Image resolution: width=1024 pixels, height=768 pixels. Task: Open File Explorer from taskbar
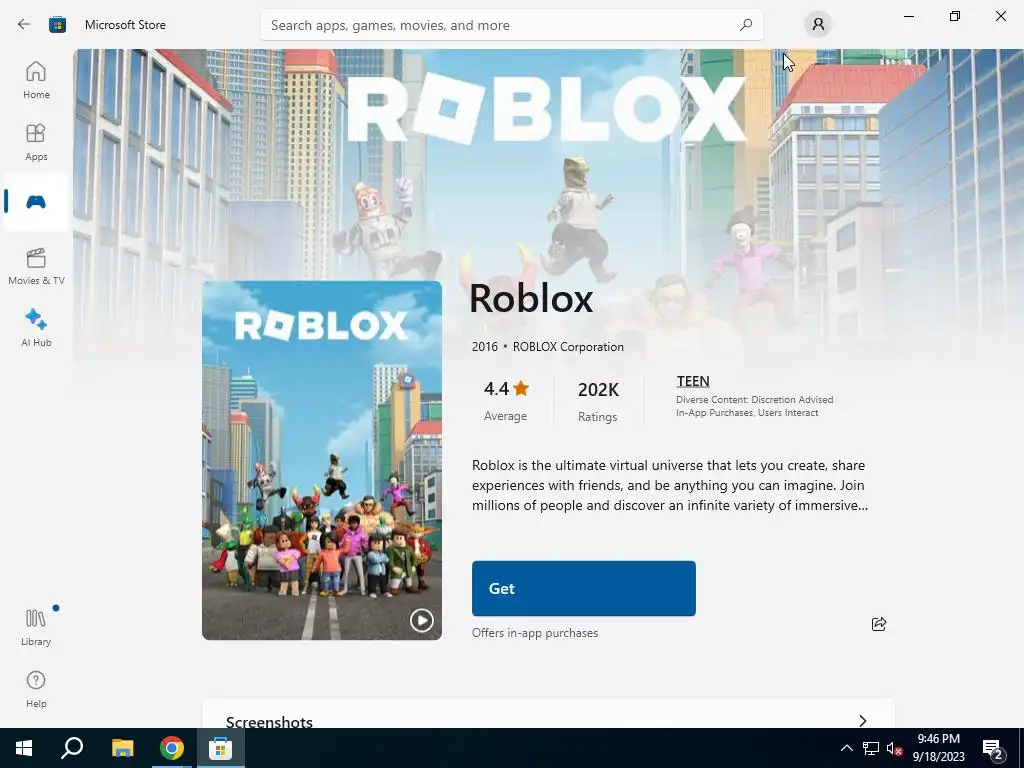[x=122, y=748]
